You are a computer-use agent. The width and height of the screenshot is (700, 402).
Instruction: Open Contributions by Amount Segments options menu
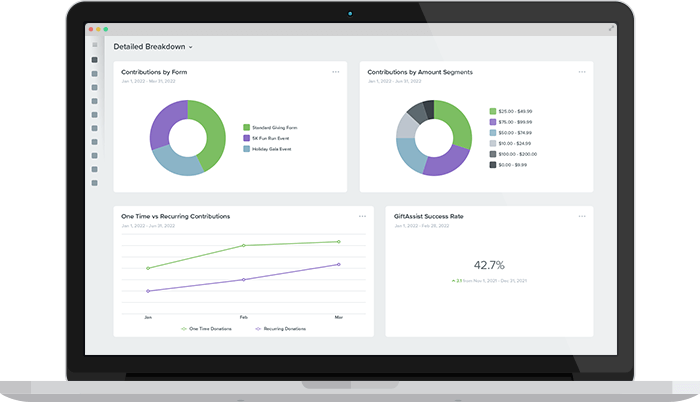tap(582, 71)
